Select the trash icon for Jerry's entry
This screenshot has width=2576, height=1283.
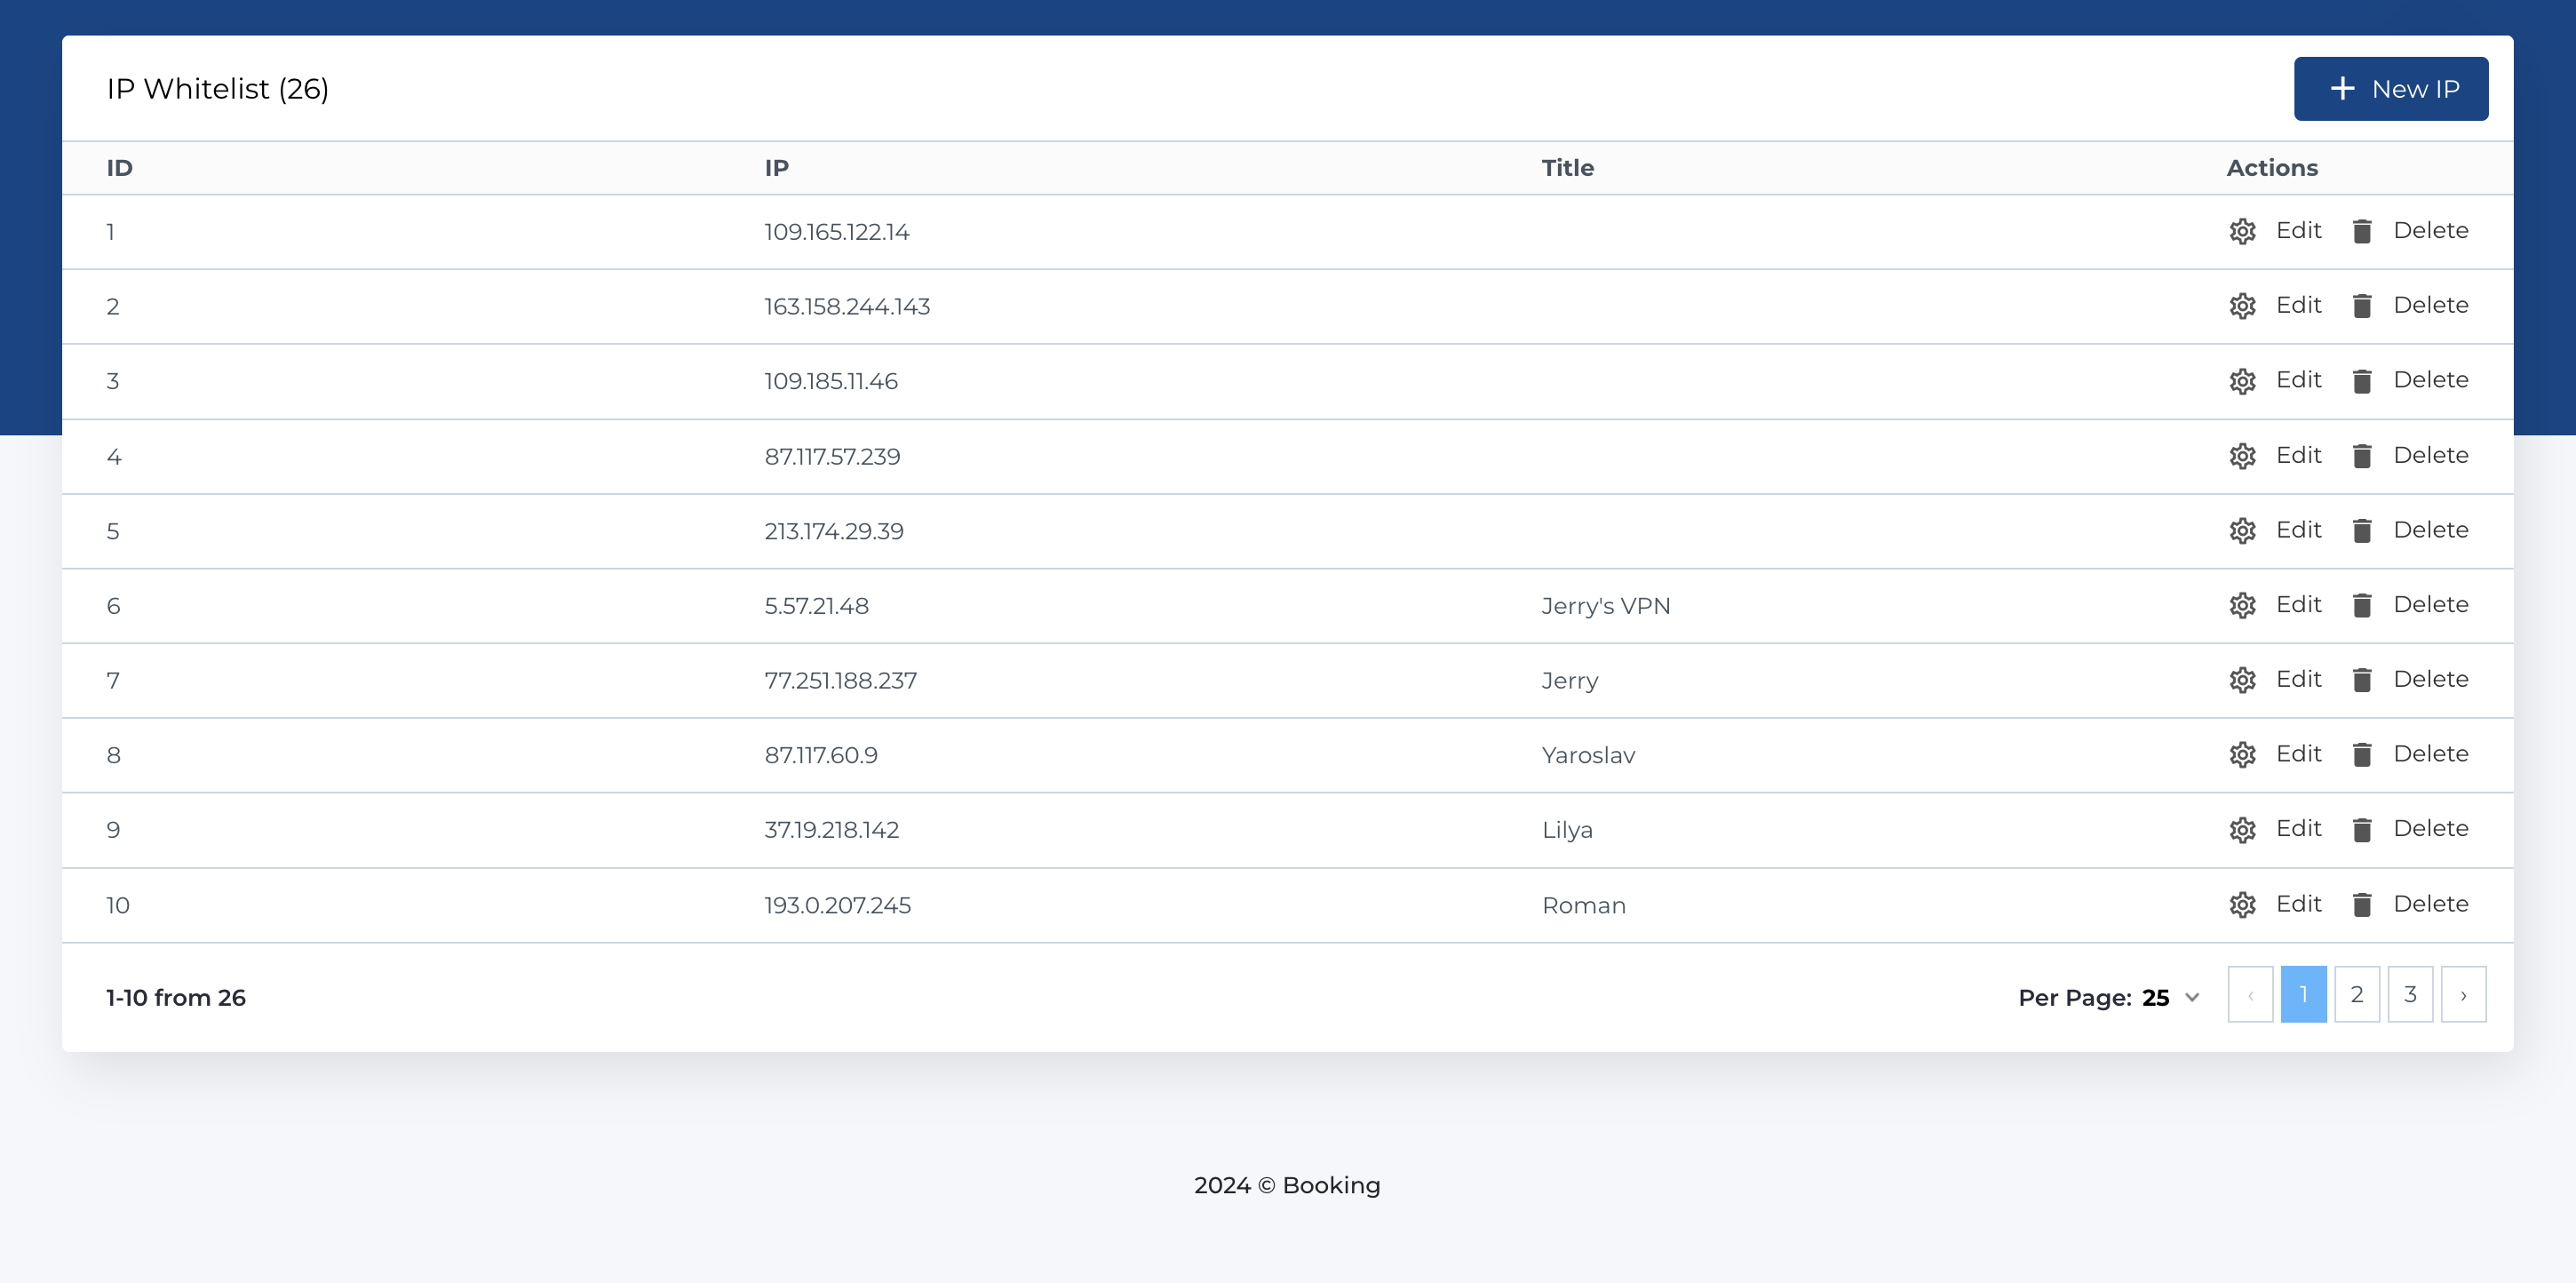click(2364, 680)
